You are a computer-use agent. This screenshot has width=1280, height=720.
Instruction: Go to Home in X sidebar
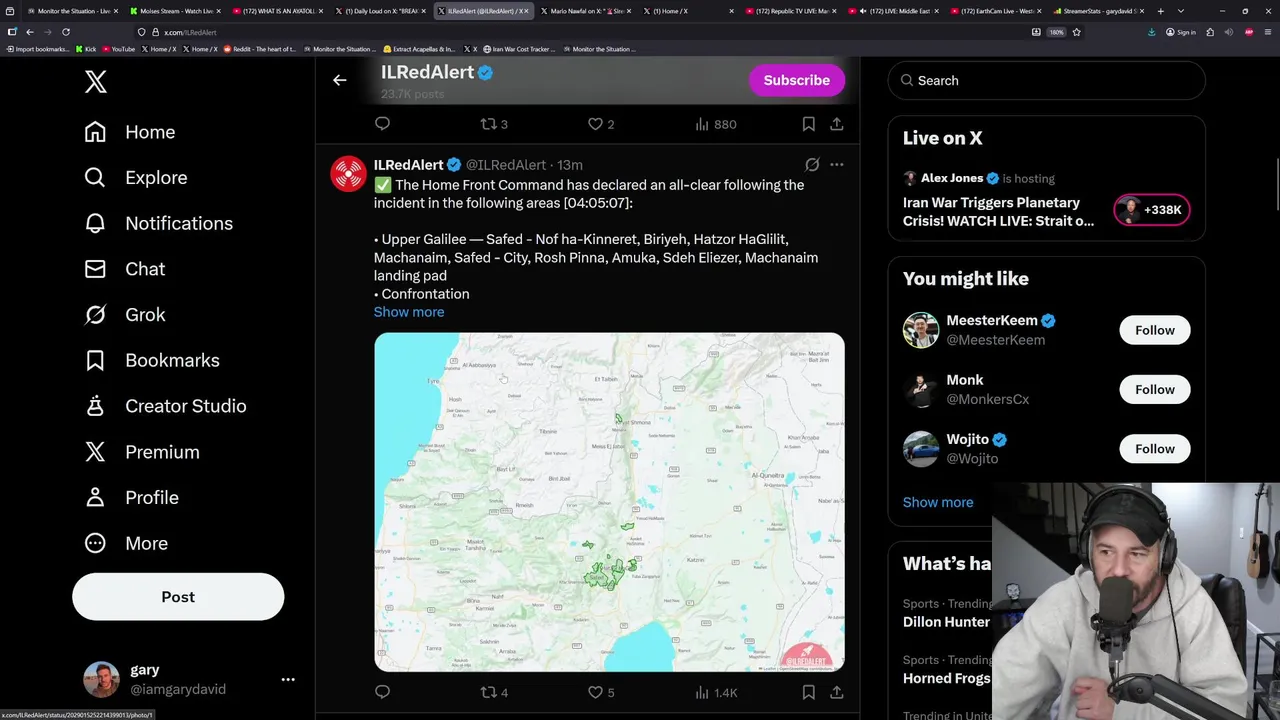pyautogui.click(x=130, y=132)
